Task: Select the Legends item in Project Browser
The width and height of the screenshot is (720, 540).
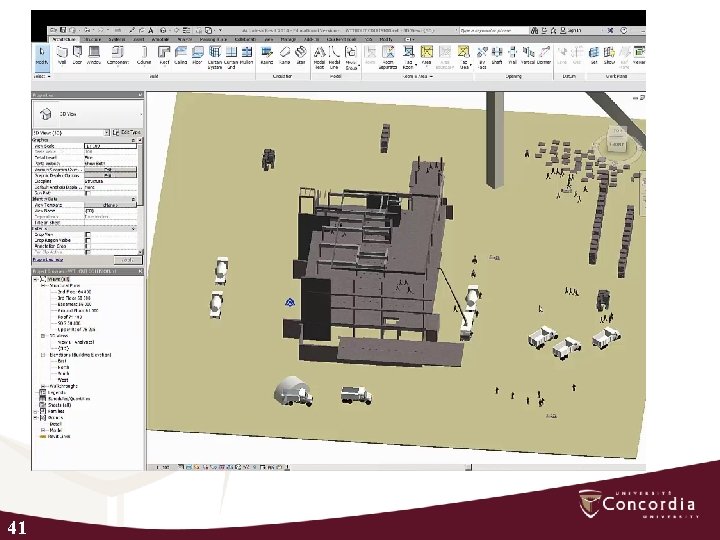Action: (56, 393)
